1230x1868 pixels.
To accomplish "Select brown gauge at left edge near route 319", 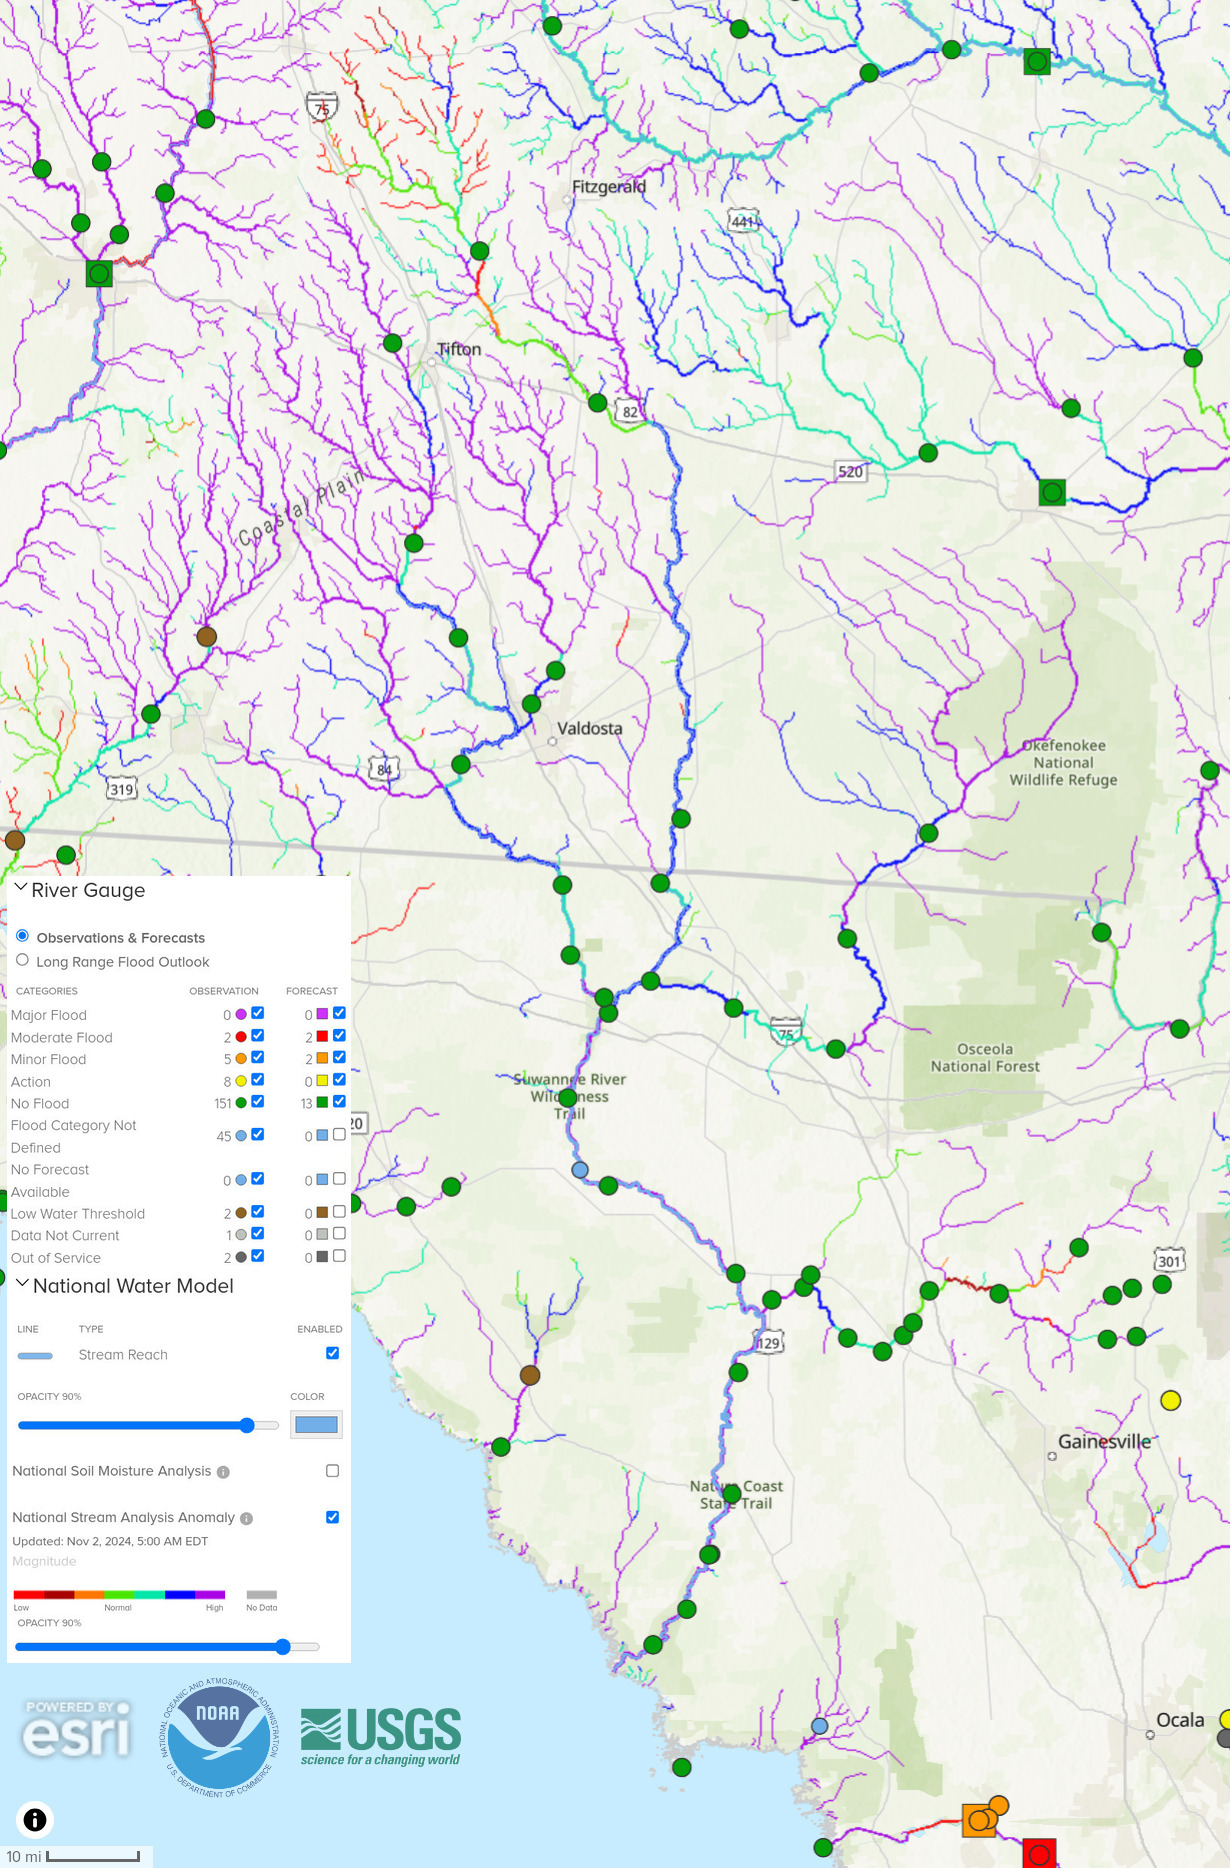I will [14, 840].
